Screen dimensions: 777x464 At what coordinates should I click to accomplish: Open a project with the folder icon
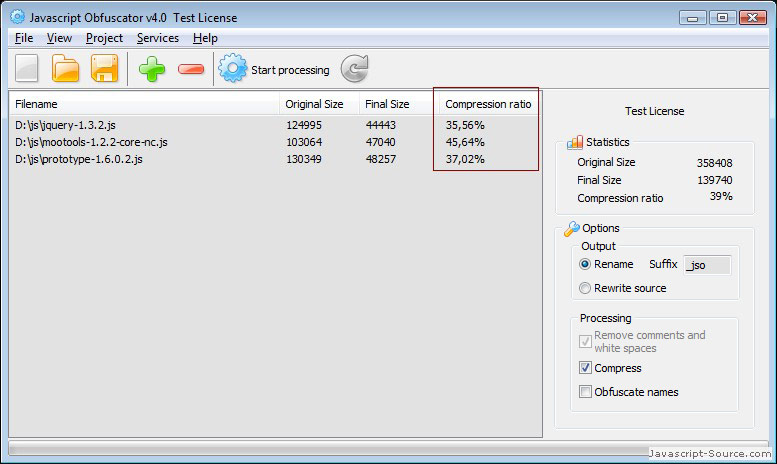[65, 68]
